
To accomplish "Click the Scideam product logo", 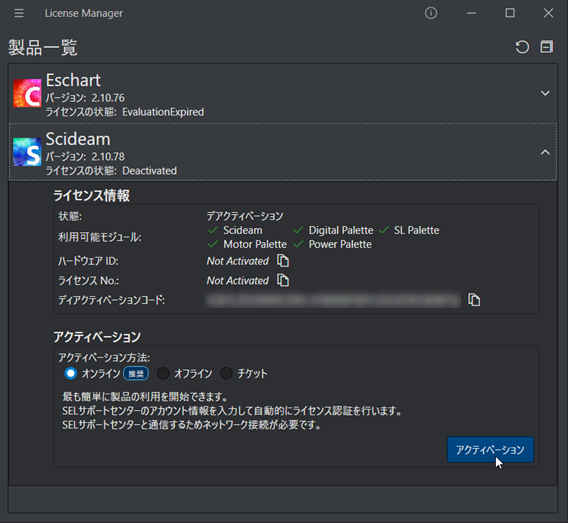I will [x=27, y=152].
